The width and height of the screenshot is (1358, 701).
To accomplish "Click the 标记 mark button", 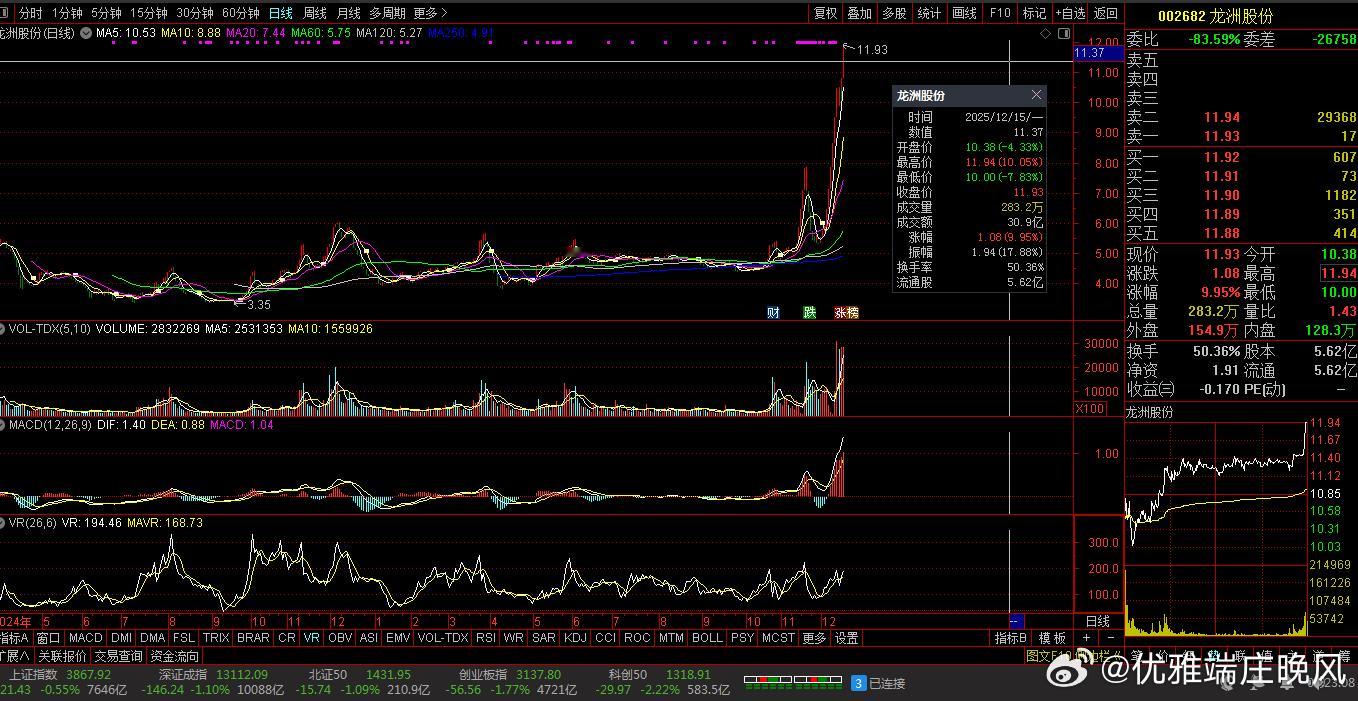I will [1034, 13].
